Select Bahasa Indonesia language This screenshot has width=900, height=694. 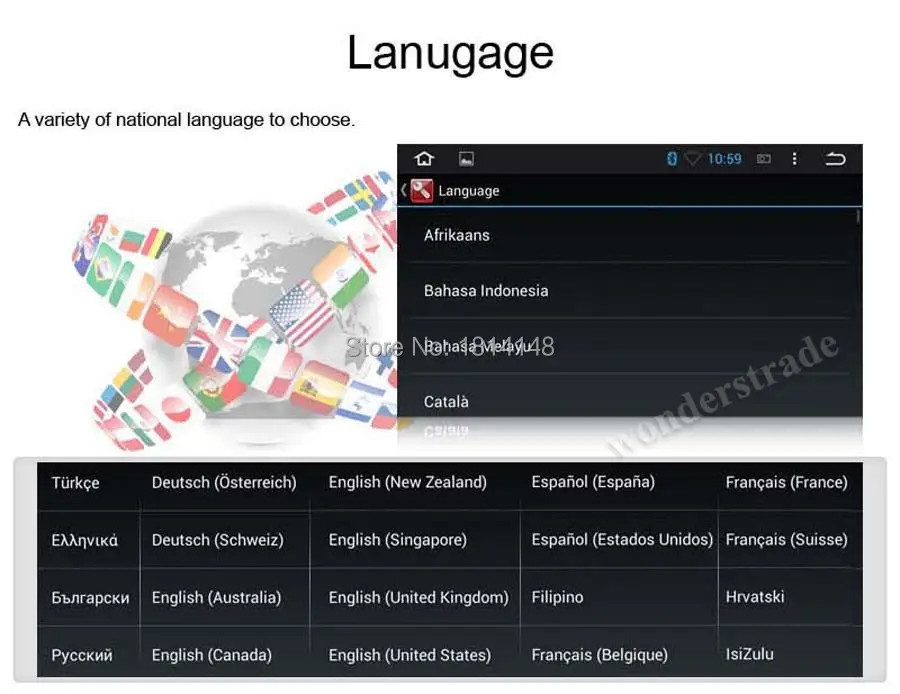click(x=629, y=291)
